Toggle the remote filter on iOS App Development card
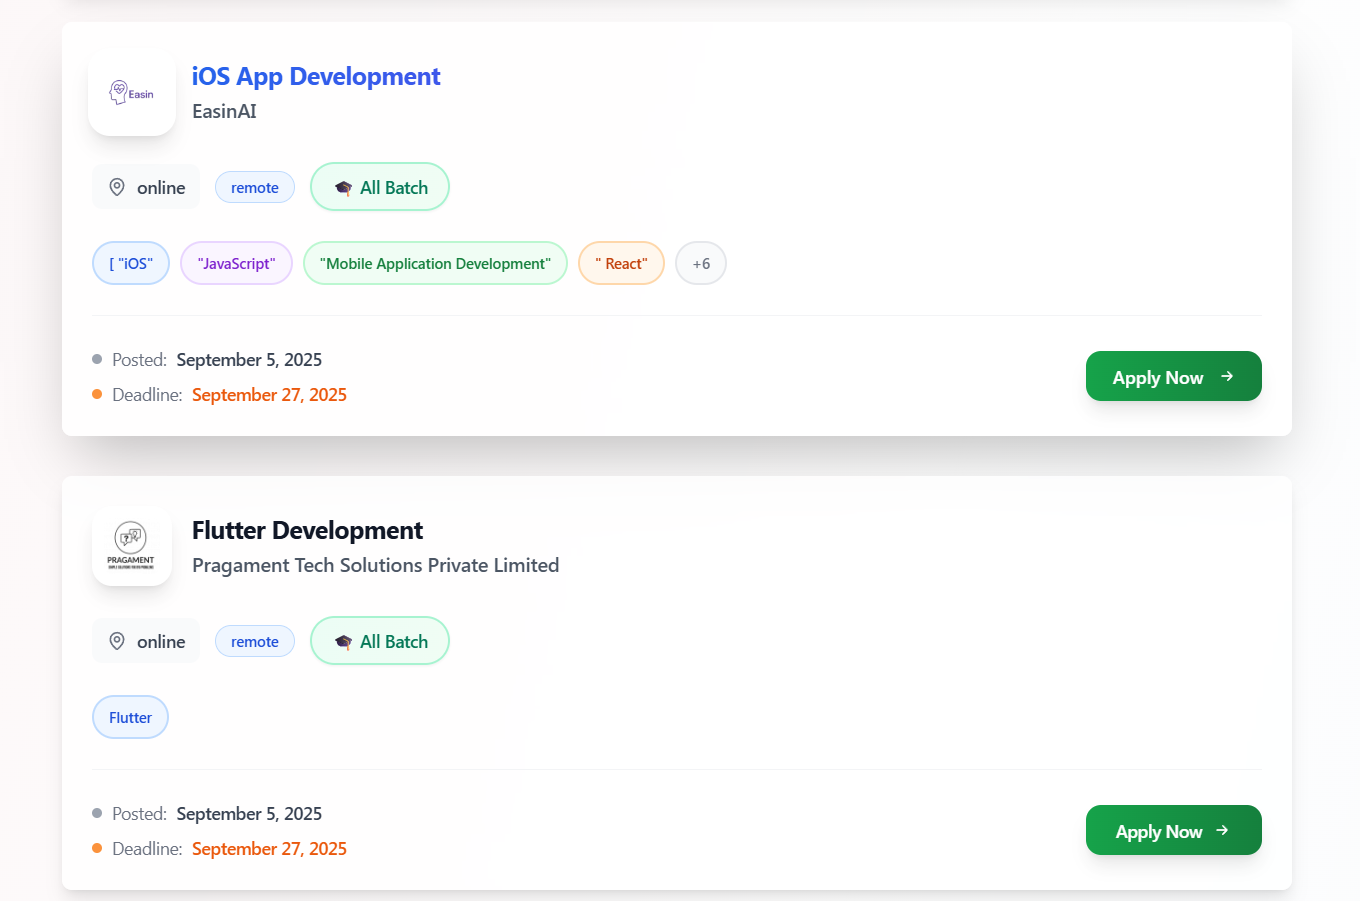The height and width of the screenshot is (901, 1360). coord(254,187)
